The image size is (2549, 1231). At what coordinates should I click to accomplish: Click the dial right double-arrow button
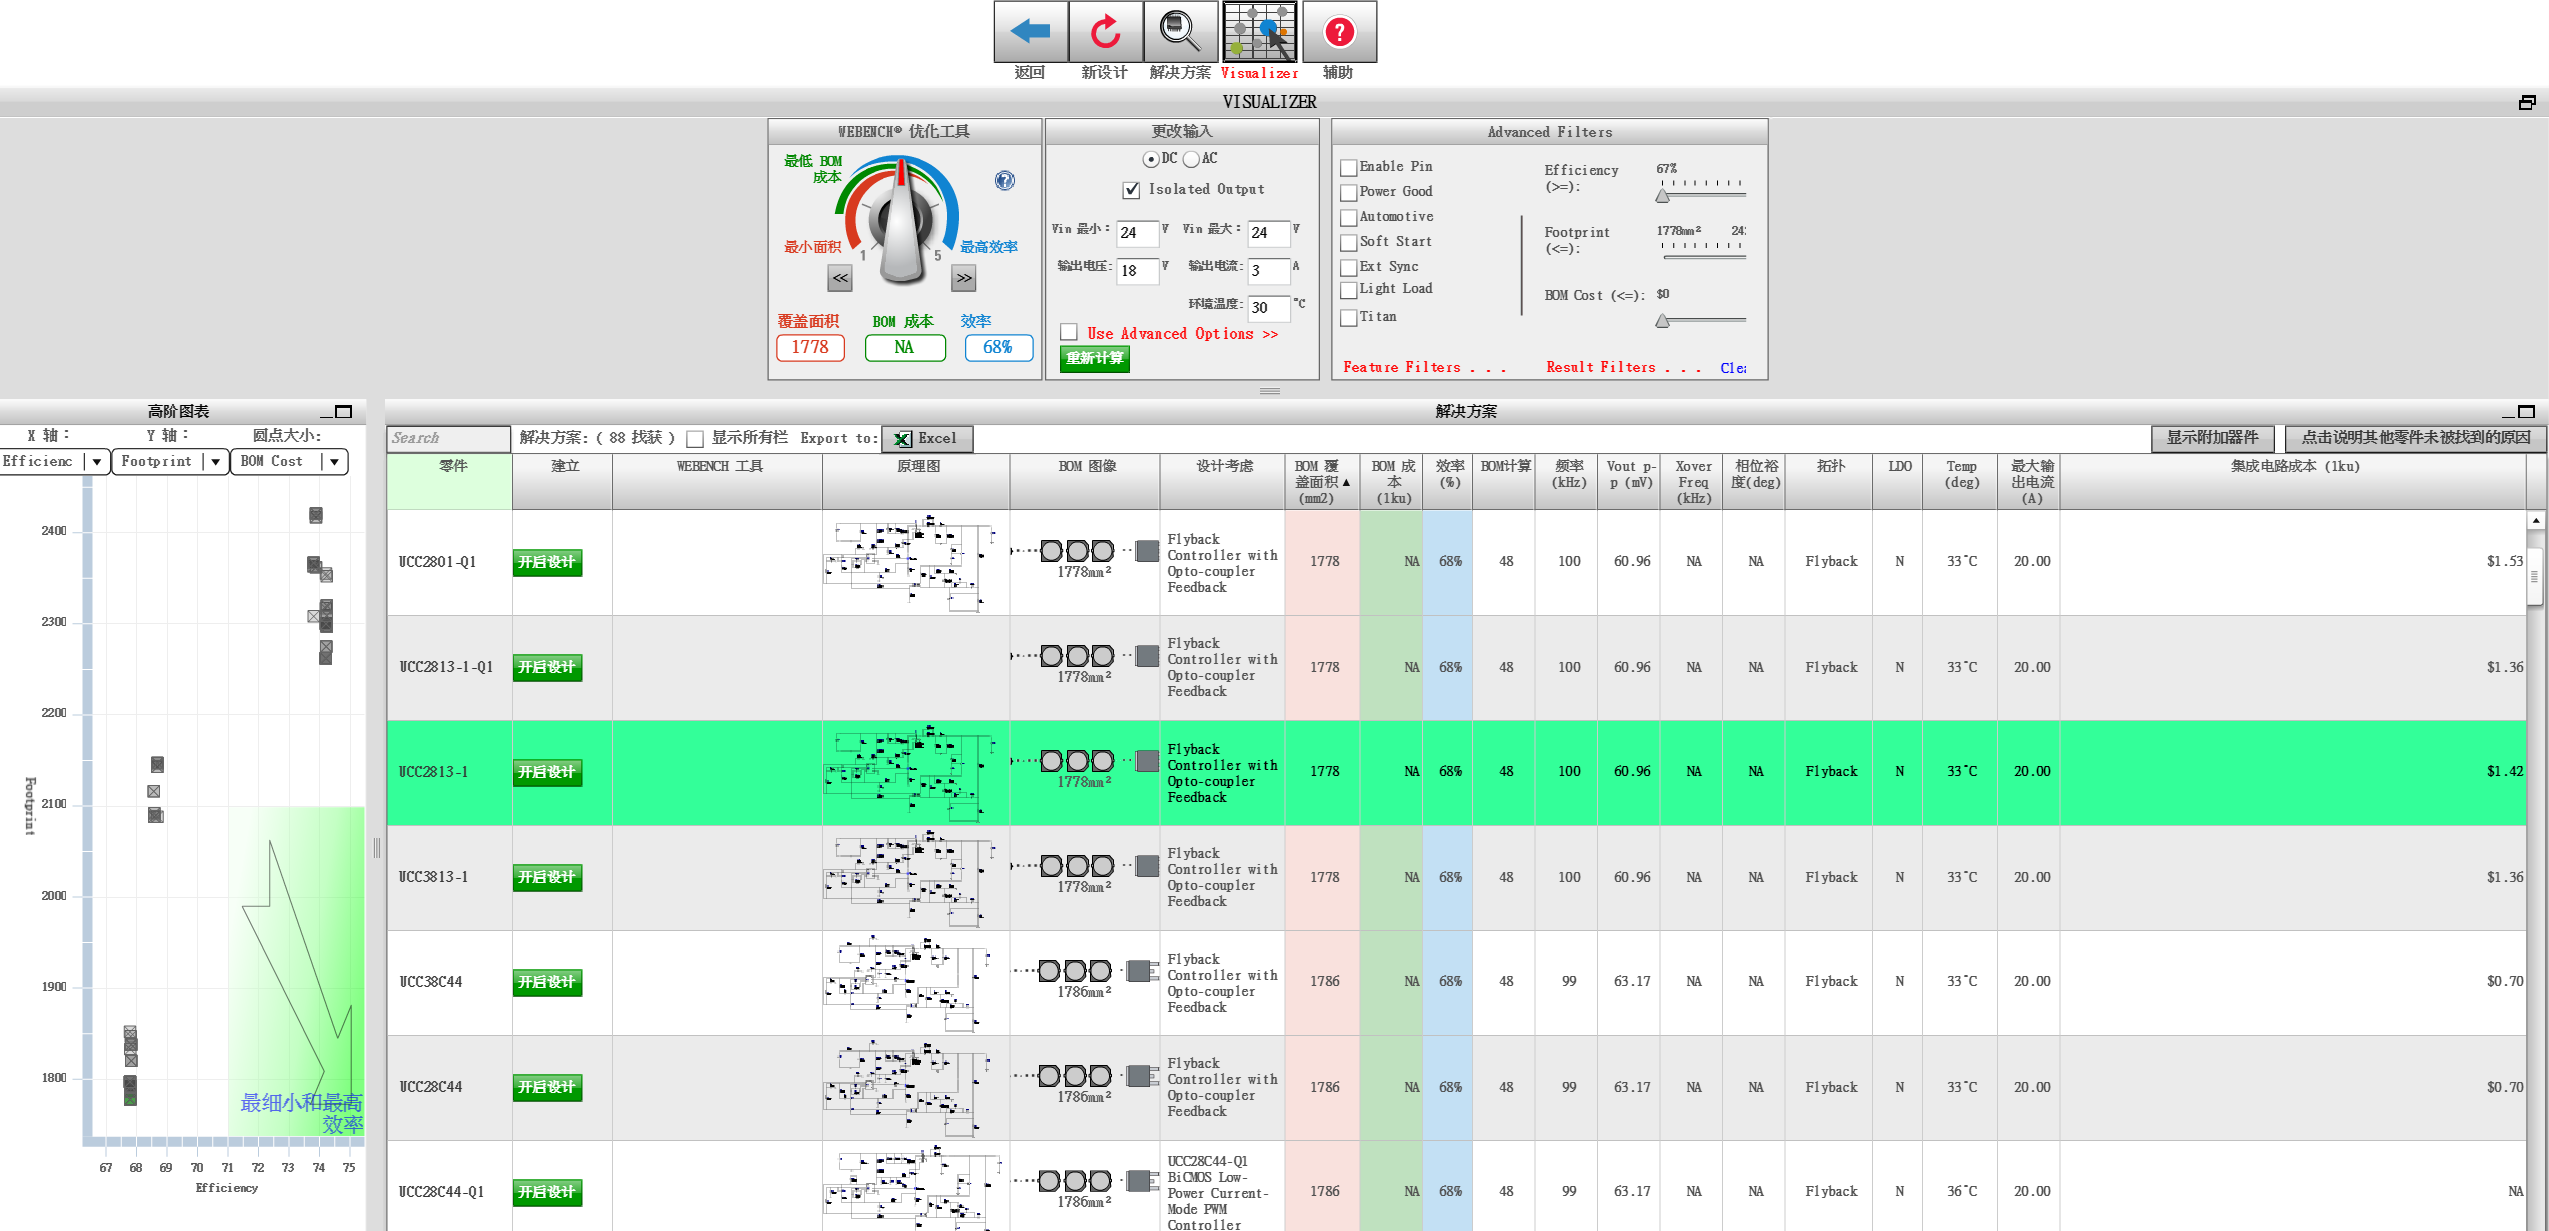pyautogui.click(x=963, y=279)
